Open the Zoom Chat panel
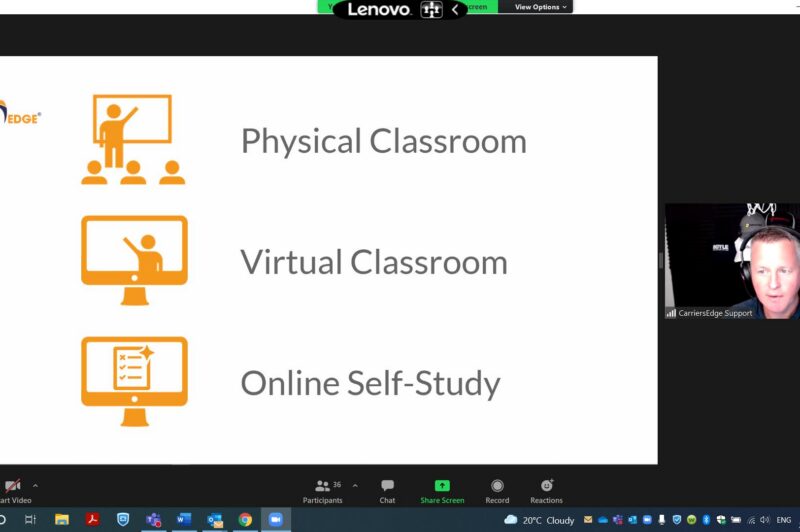Image resolution: width=800 pixels, height=532 pixels. point(387,490)
